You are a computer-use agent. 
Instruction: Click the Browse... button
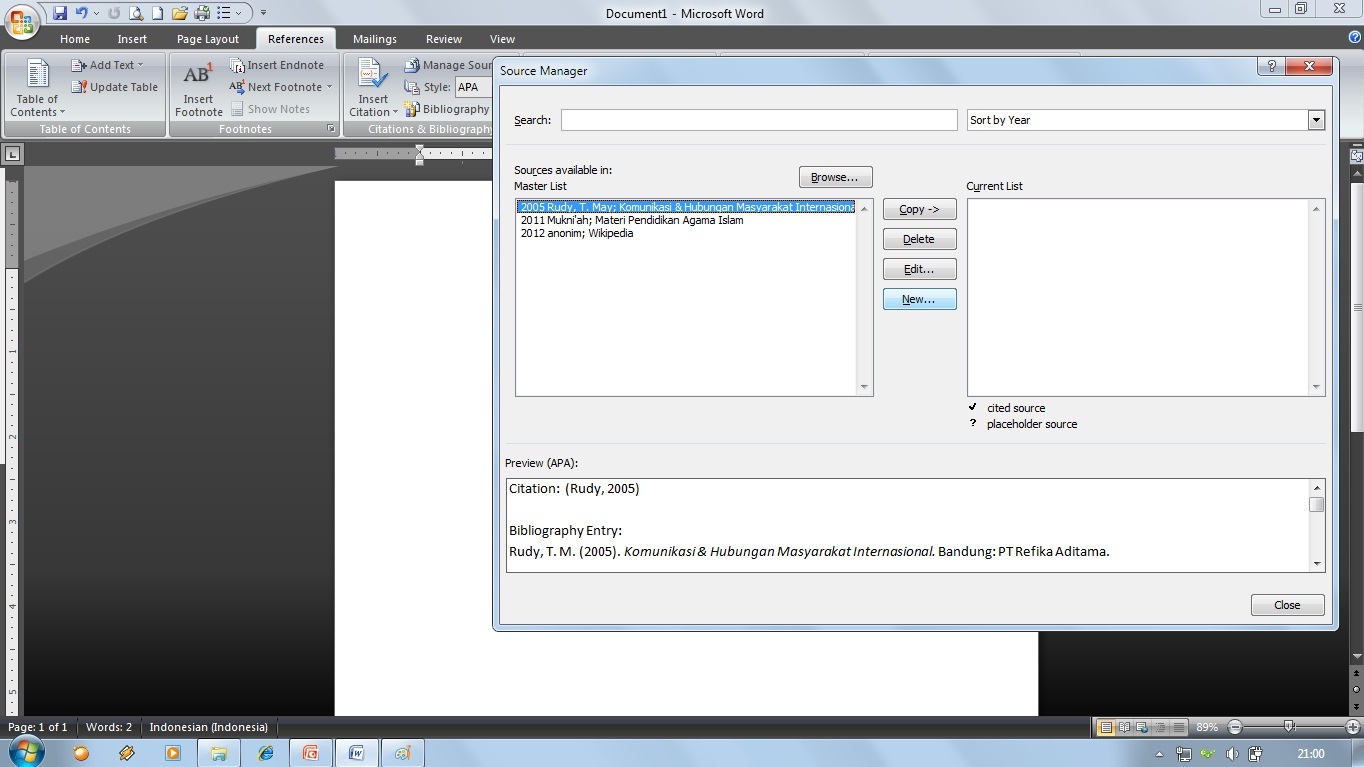[835, 177]
